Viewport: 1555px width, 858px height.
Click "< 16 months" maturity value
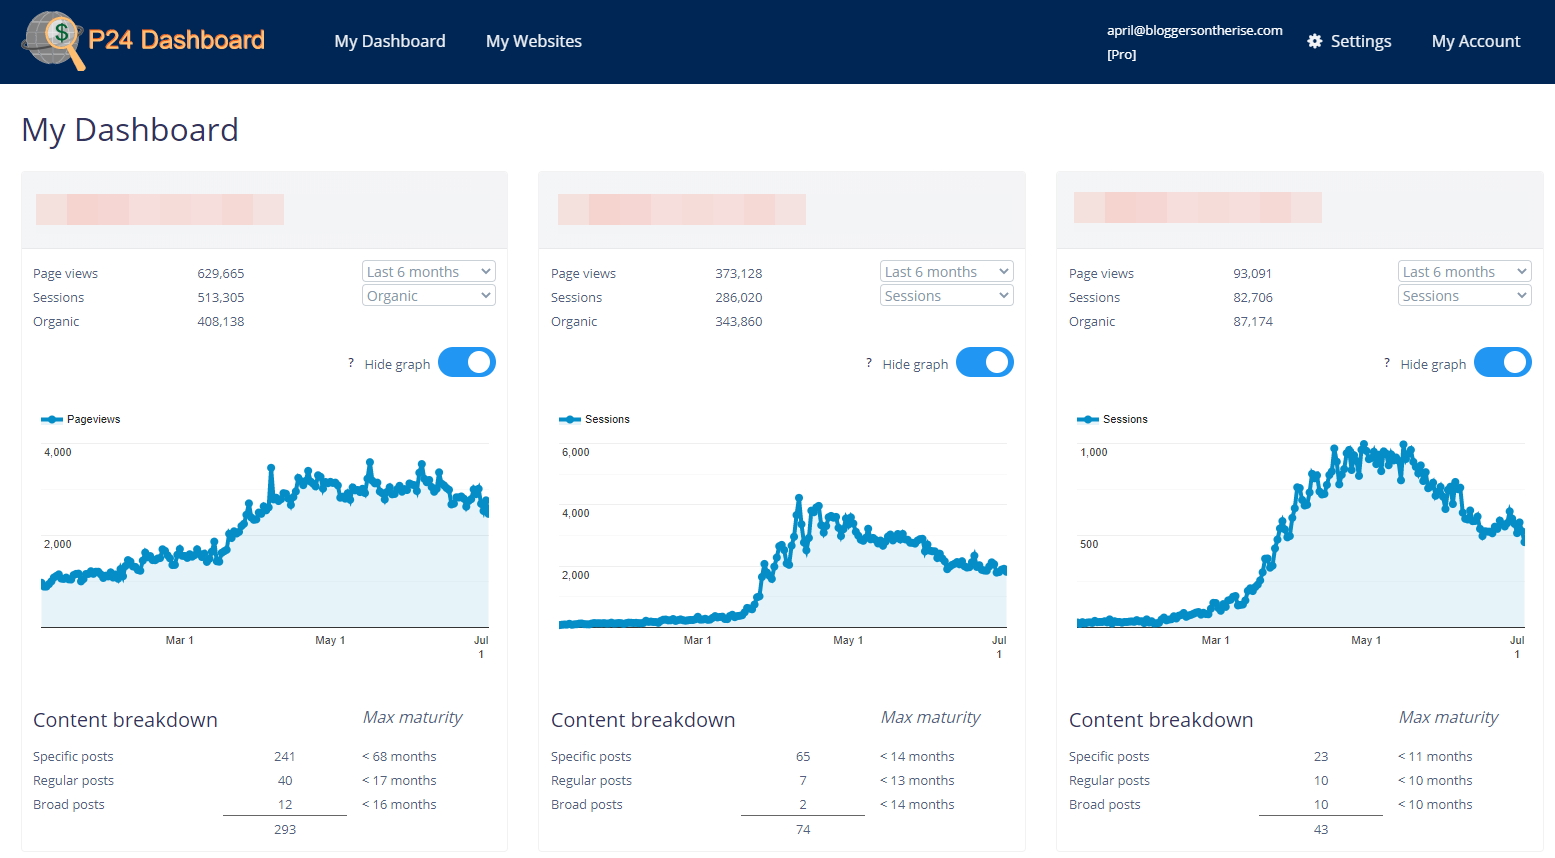[x=399, y=804]
